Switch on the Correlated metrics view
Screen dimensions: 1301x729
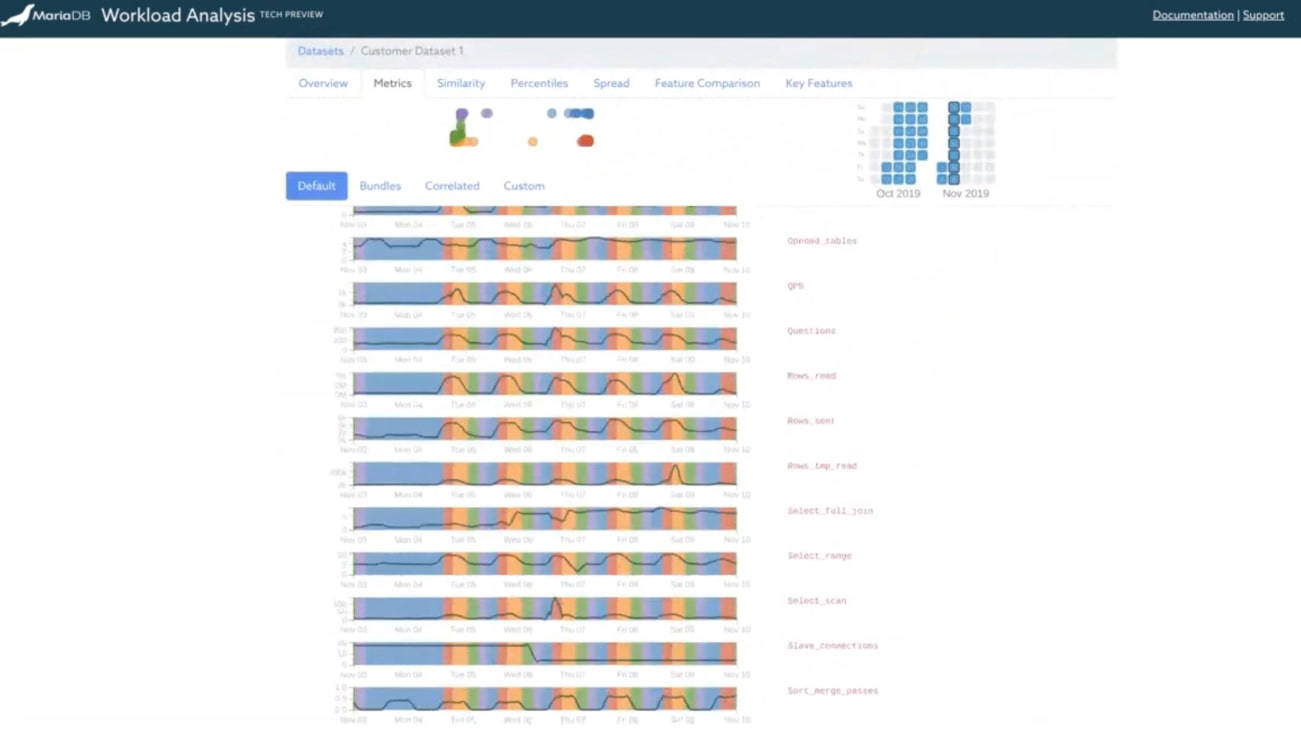452,185
